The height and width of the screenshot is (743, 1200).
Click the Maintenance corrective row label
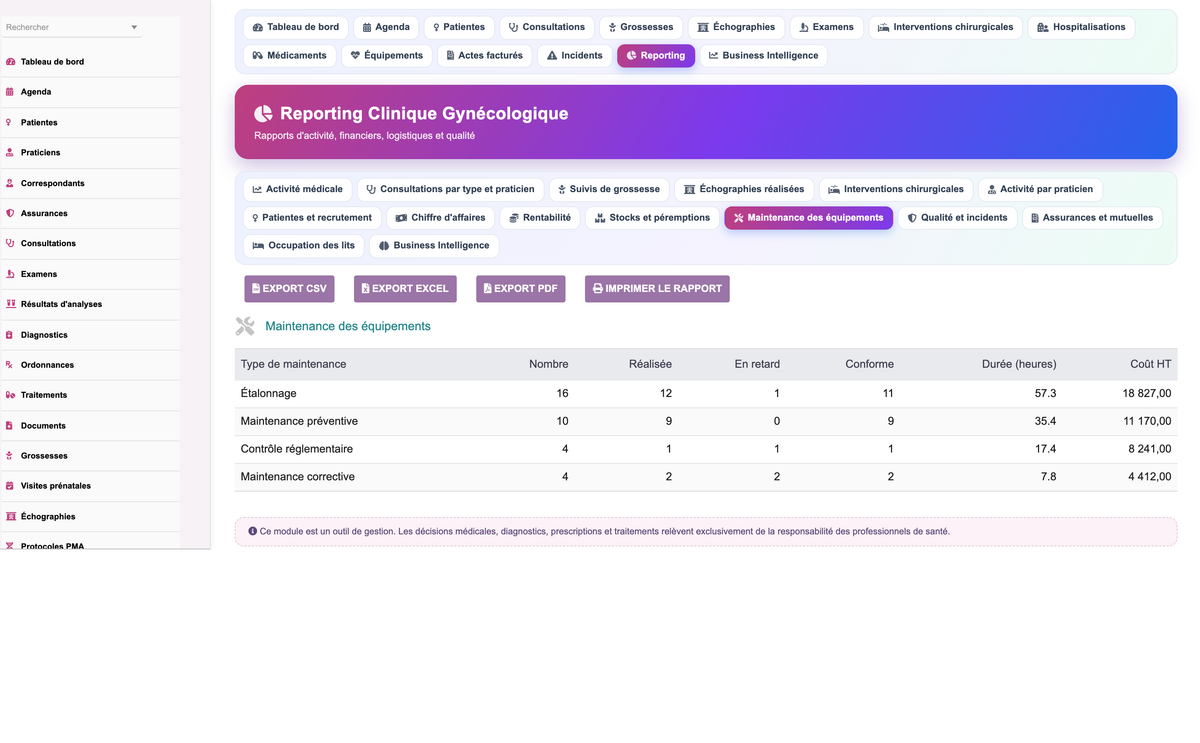tap(298, 477)
